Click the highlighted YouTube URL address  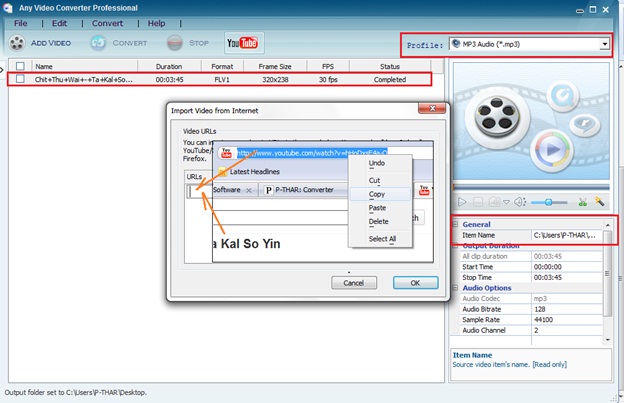(312, 153)
